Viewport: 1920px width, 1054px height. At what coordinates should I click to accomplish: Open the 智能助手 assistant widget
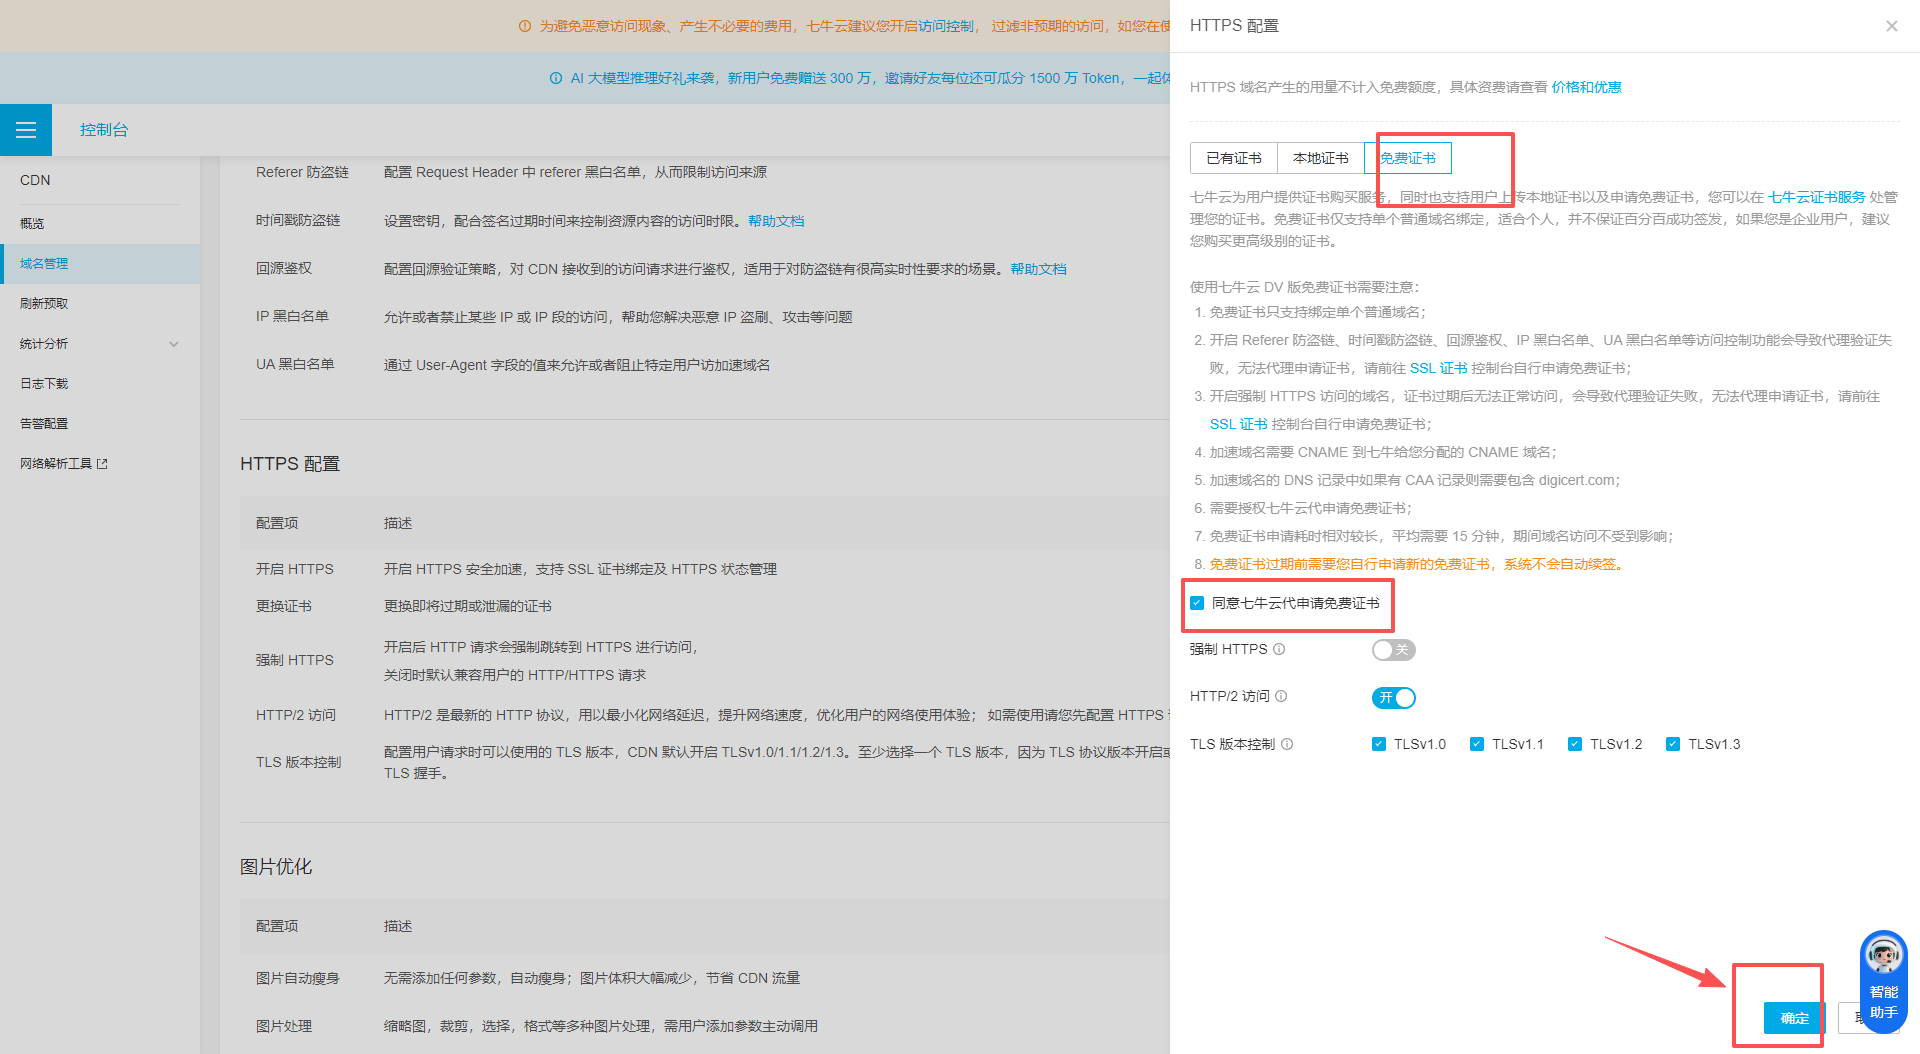click(1883, 982)
